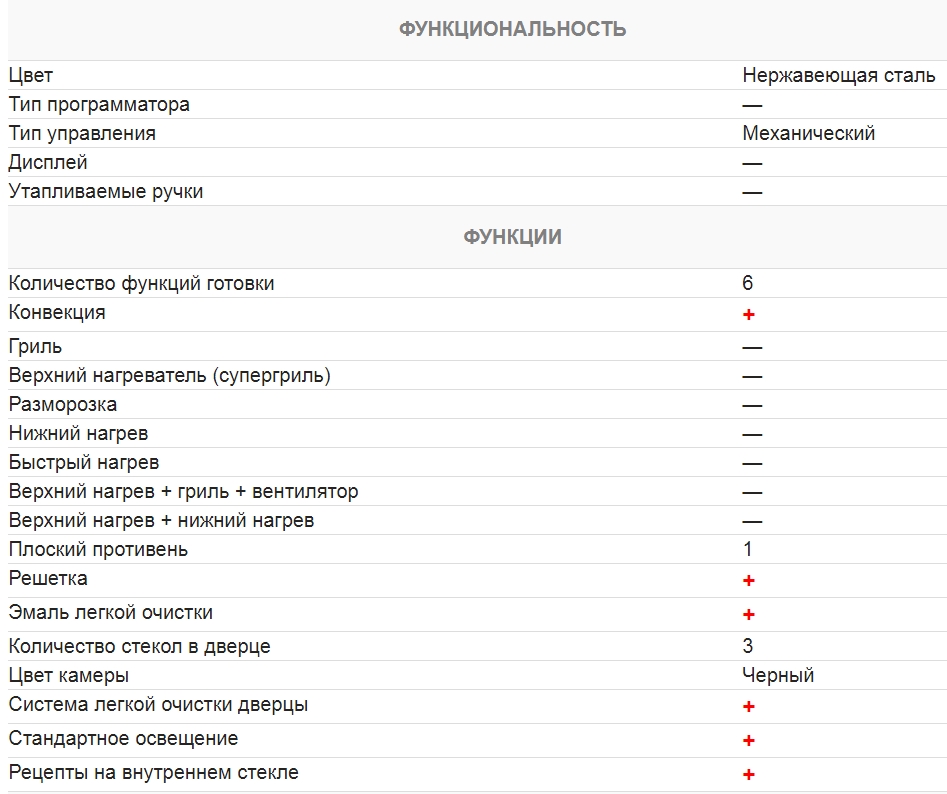Click the red plus beside Решетка
This screenshot has width=947, height=794.
pos(749,580)
